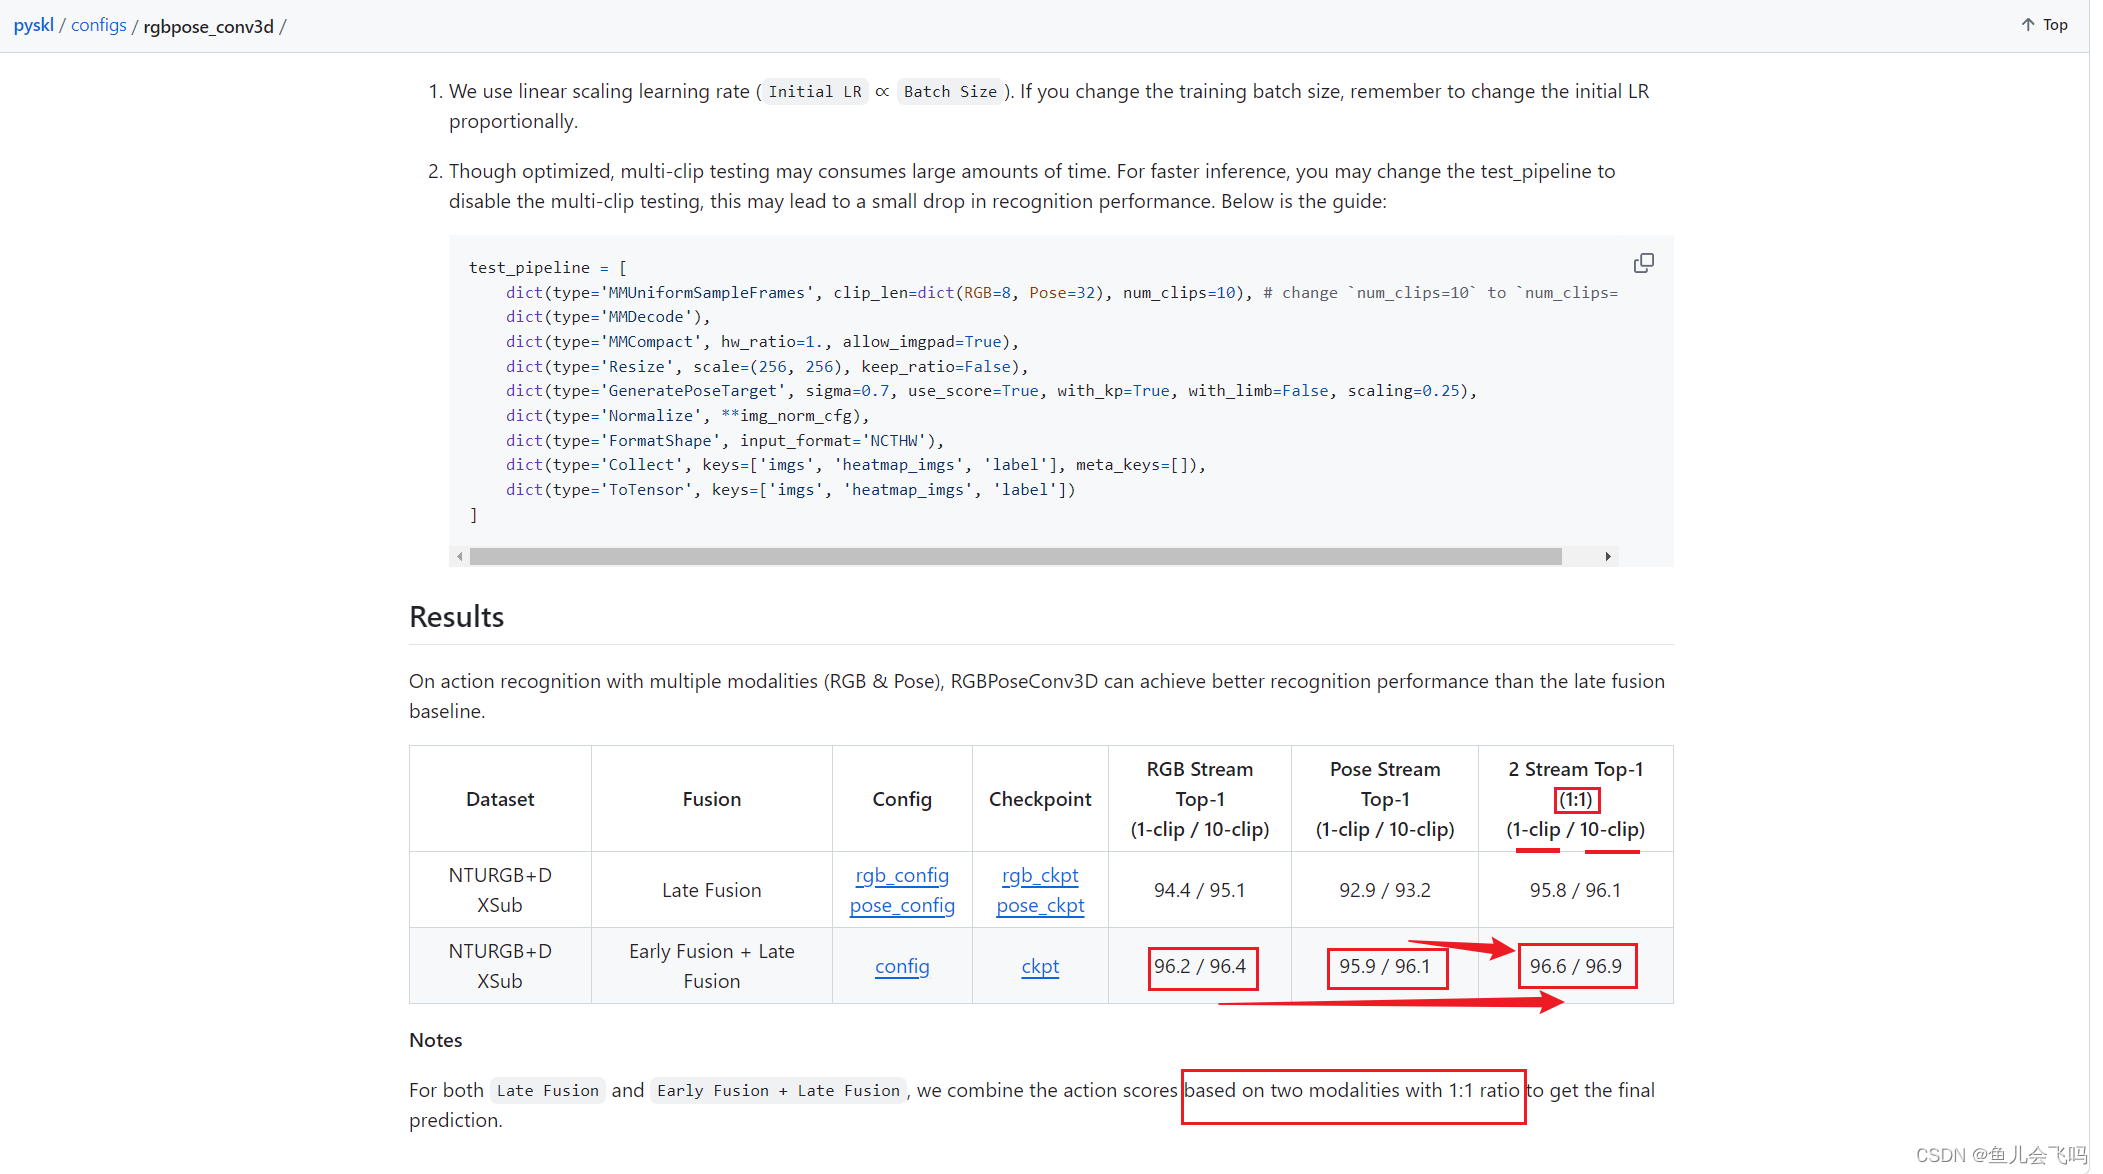Click the 96.2 / 96.4 RGB cell
2103x1174 pixels.
(x=1199, y=966)
